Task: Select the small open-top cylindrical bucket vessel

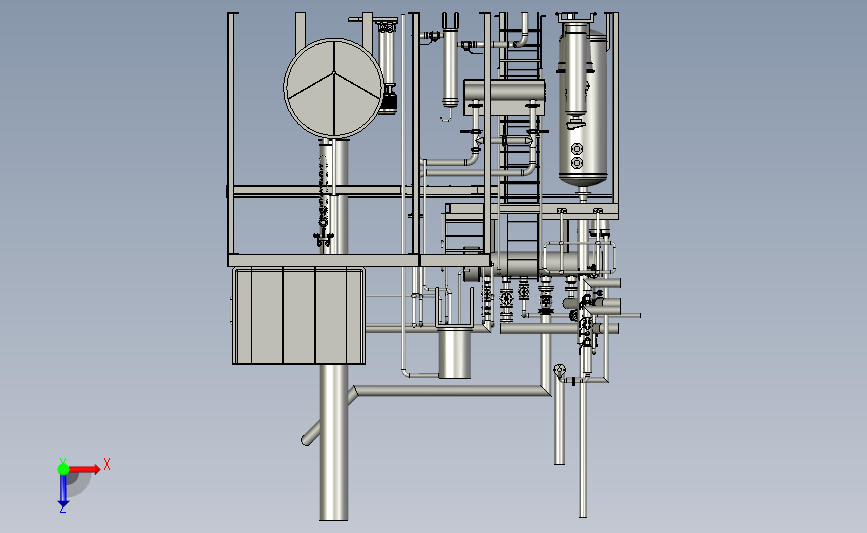Action: 455,353
